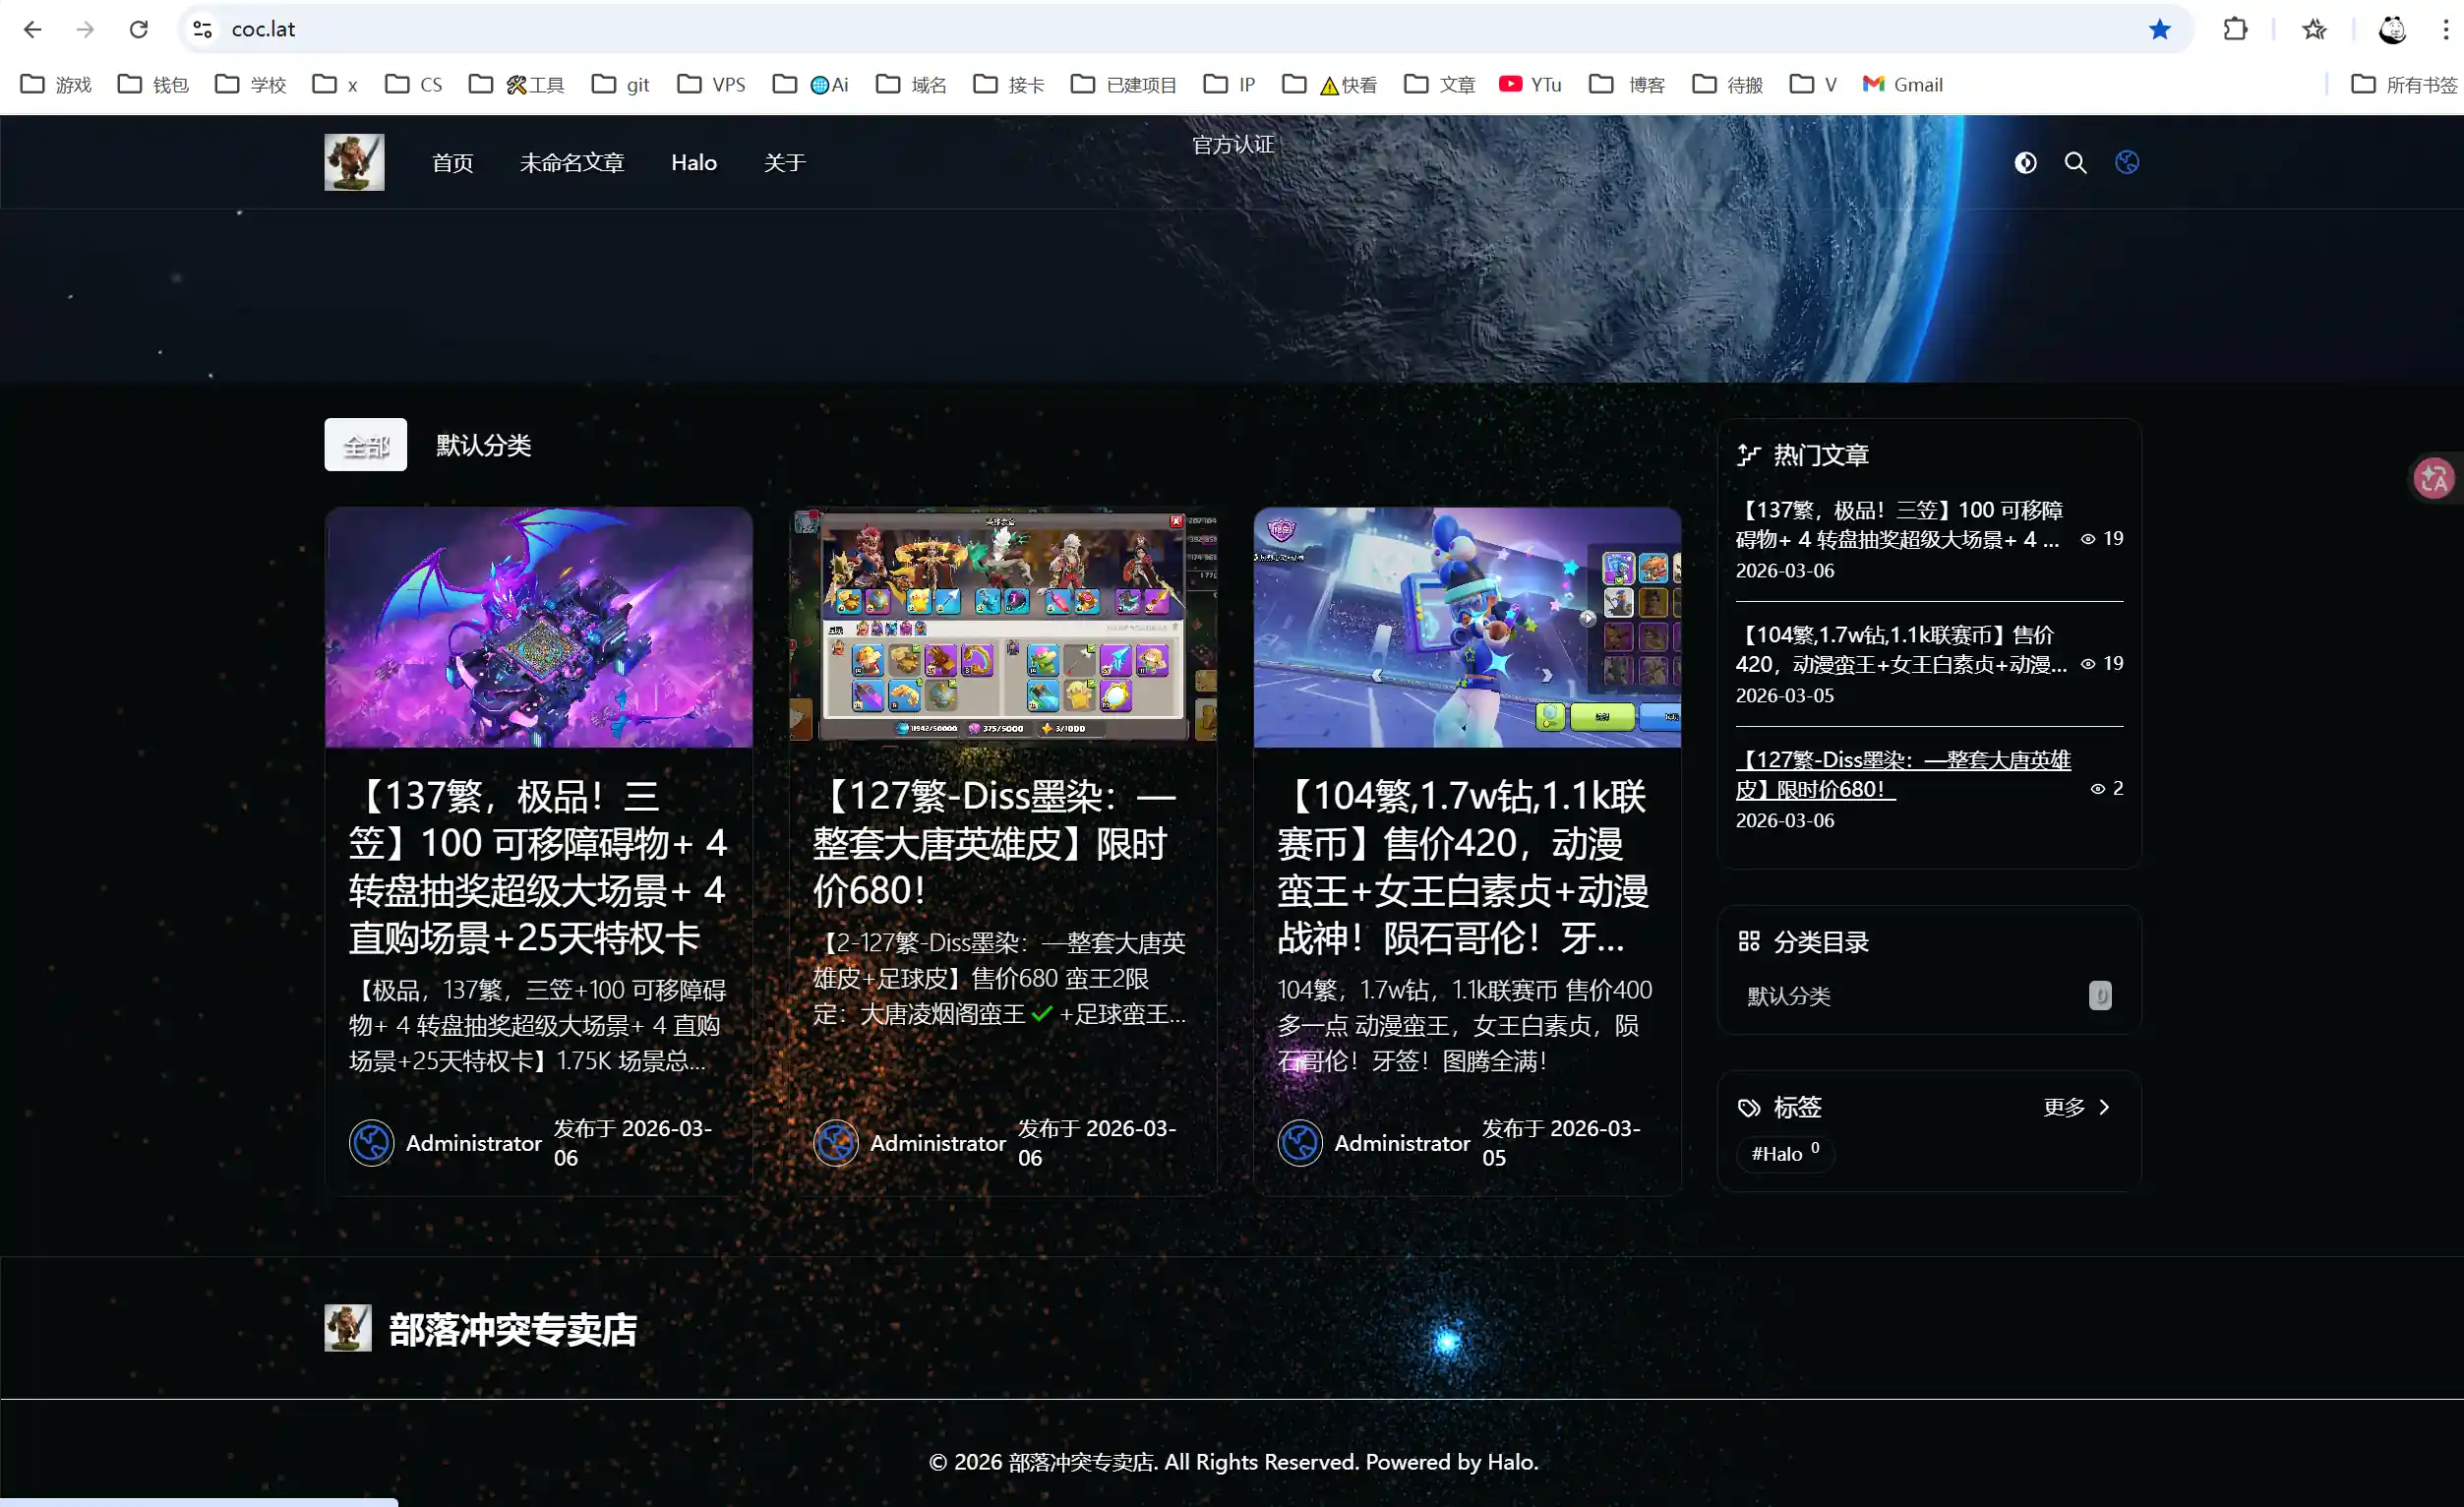Open site search with the magnifier icon

coord(2075,161)
